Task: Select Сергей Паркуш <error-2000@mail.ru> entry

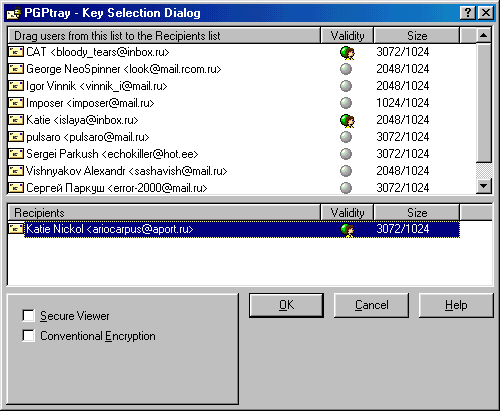Action: (x=117, y=188)
